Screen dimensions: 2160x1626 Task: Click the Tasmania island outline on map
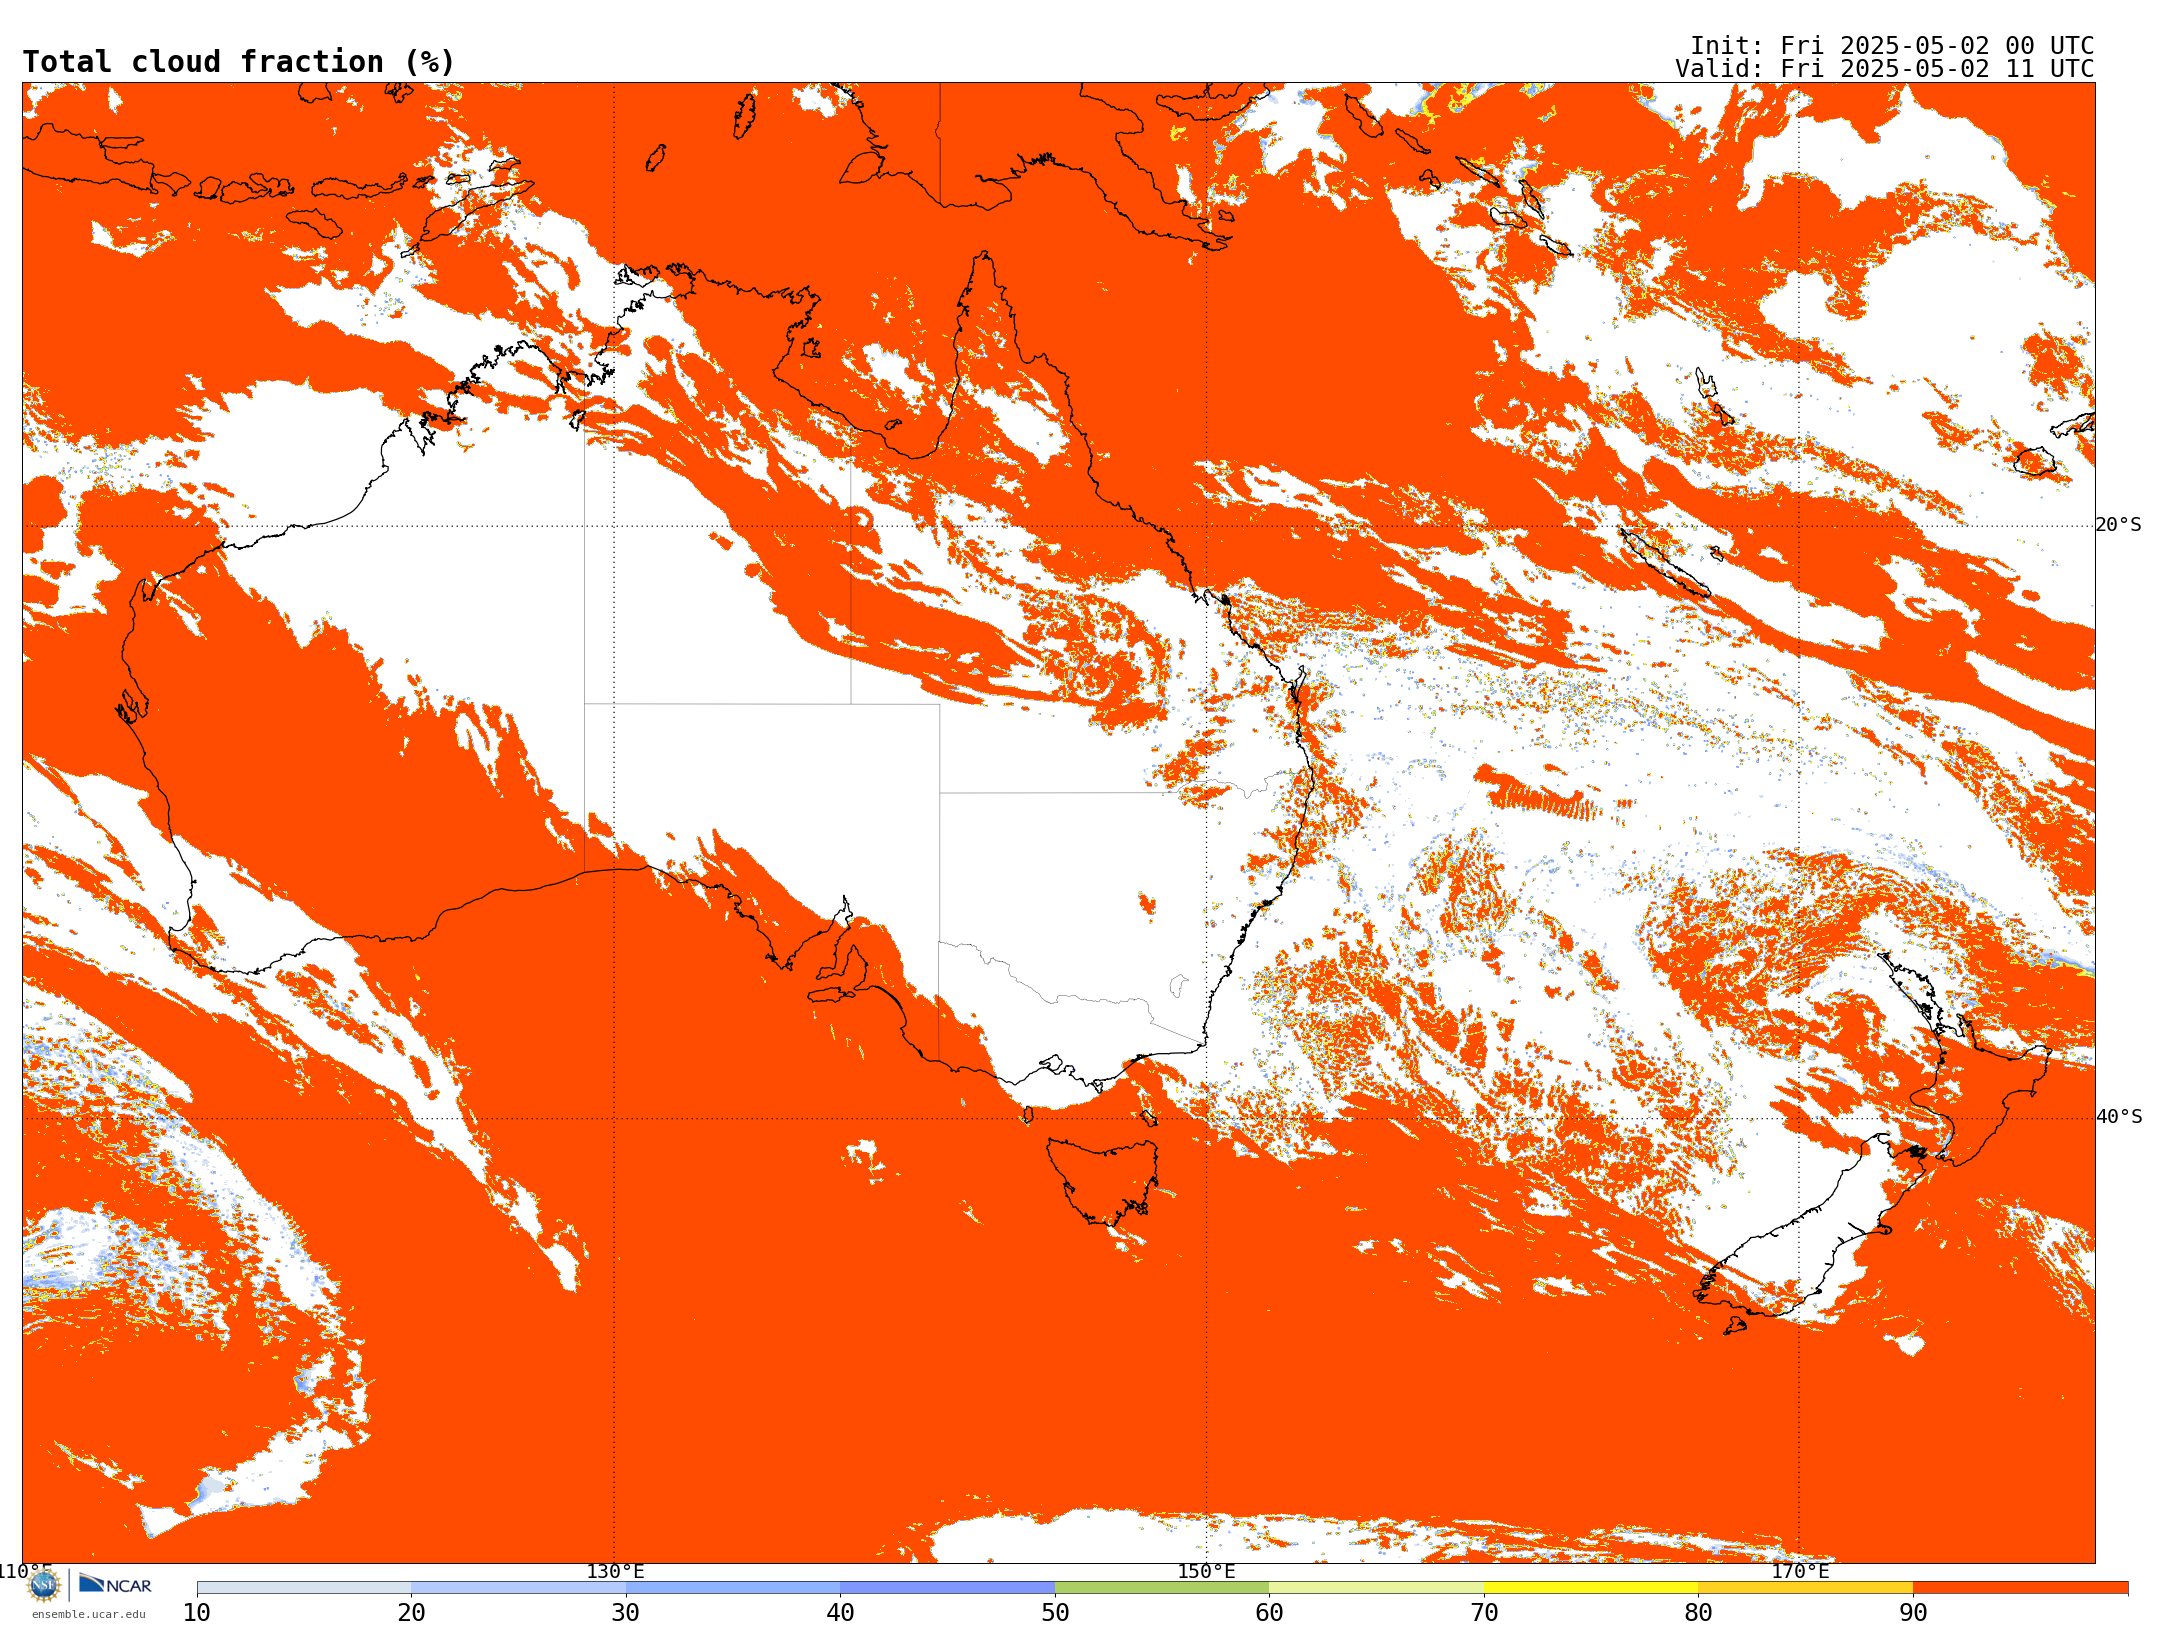click(1103, 1181)
